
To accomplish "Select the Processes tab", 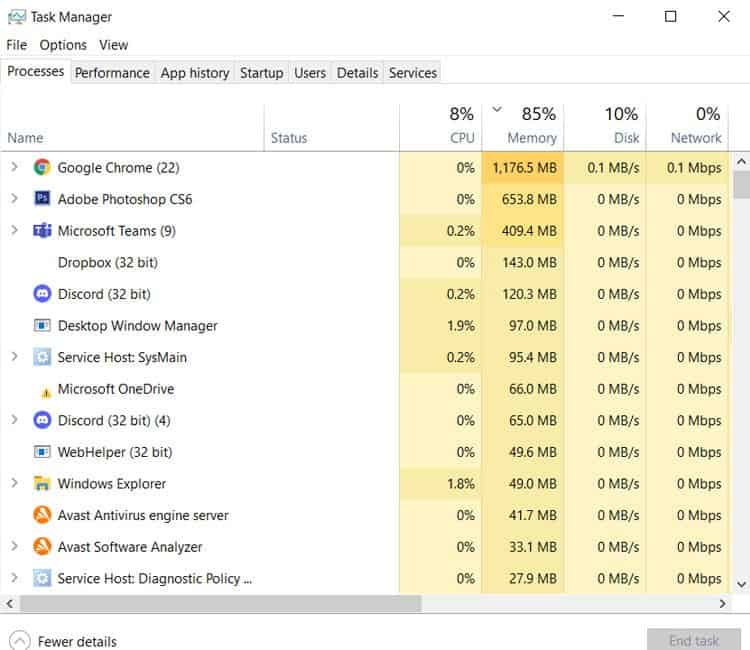I will pos(35,71).
